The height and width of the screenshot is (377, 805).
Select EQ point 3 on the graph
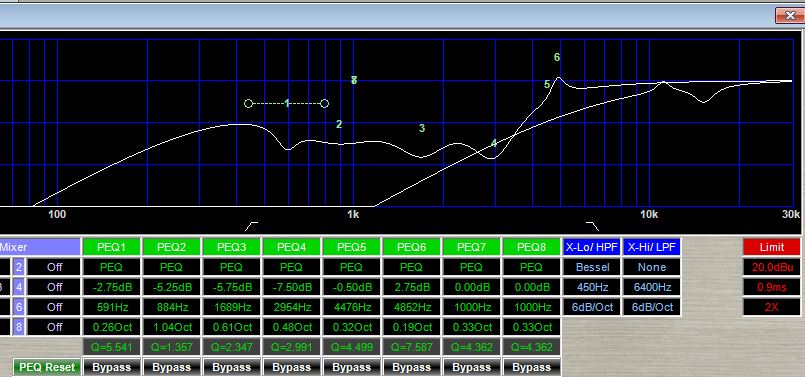pos(422,128)
